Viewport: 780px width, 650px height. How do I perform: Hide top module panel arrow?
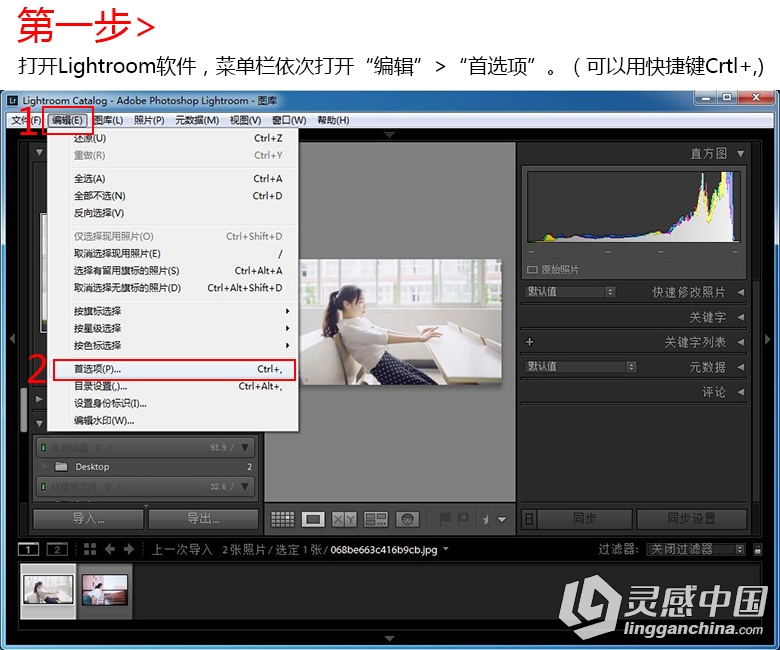[x=390, y=135]
